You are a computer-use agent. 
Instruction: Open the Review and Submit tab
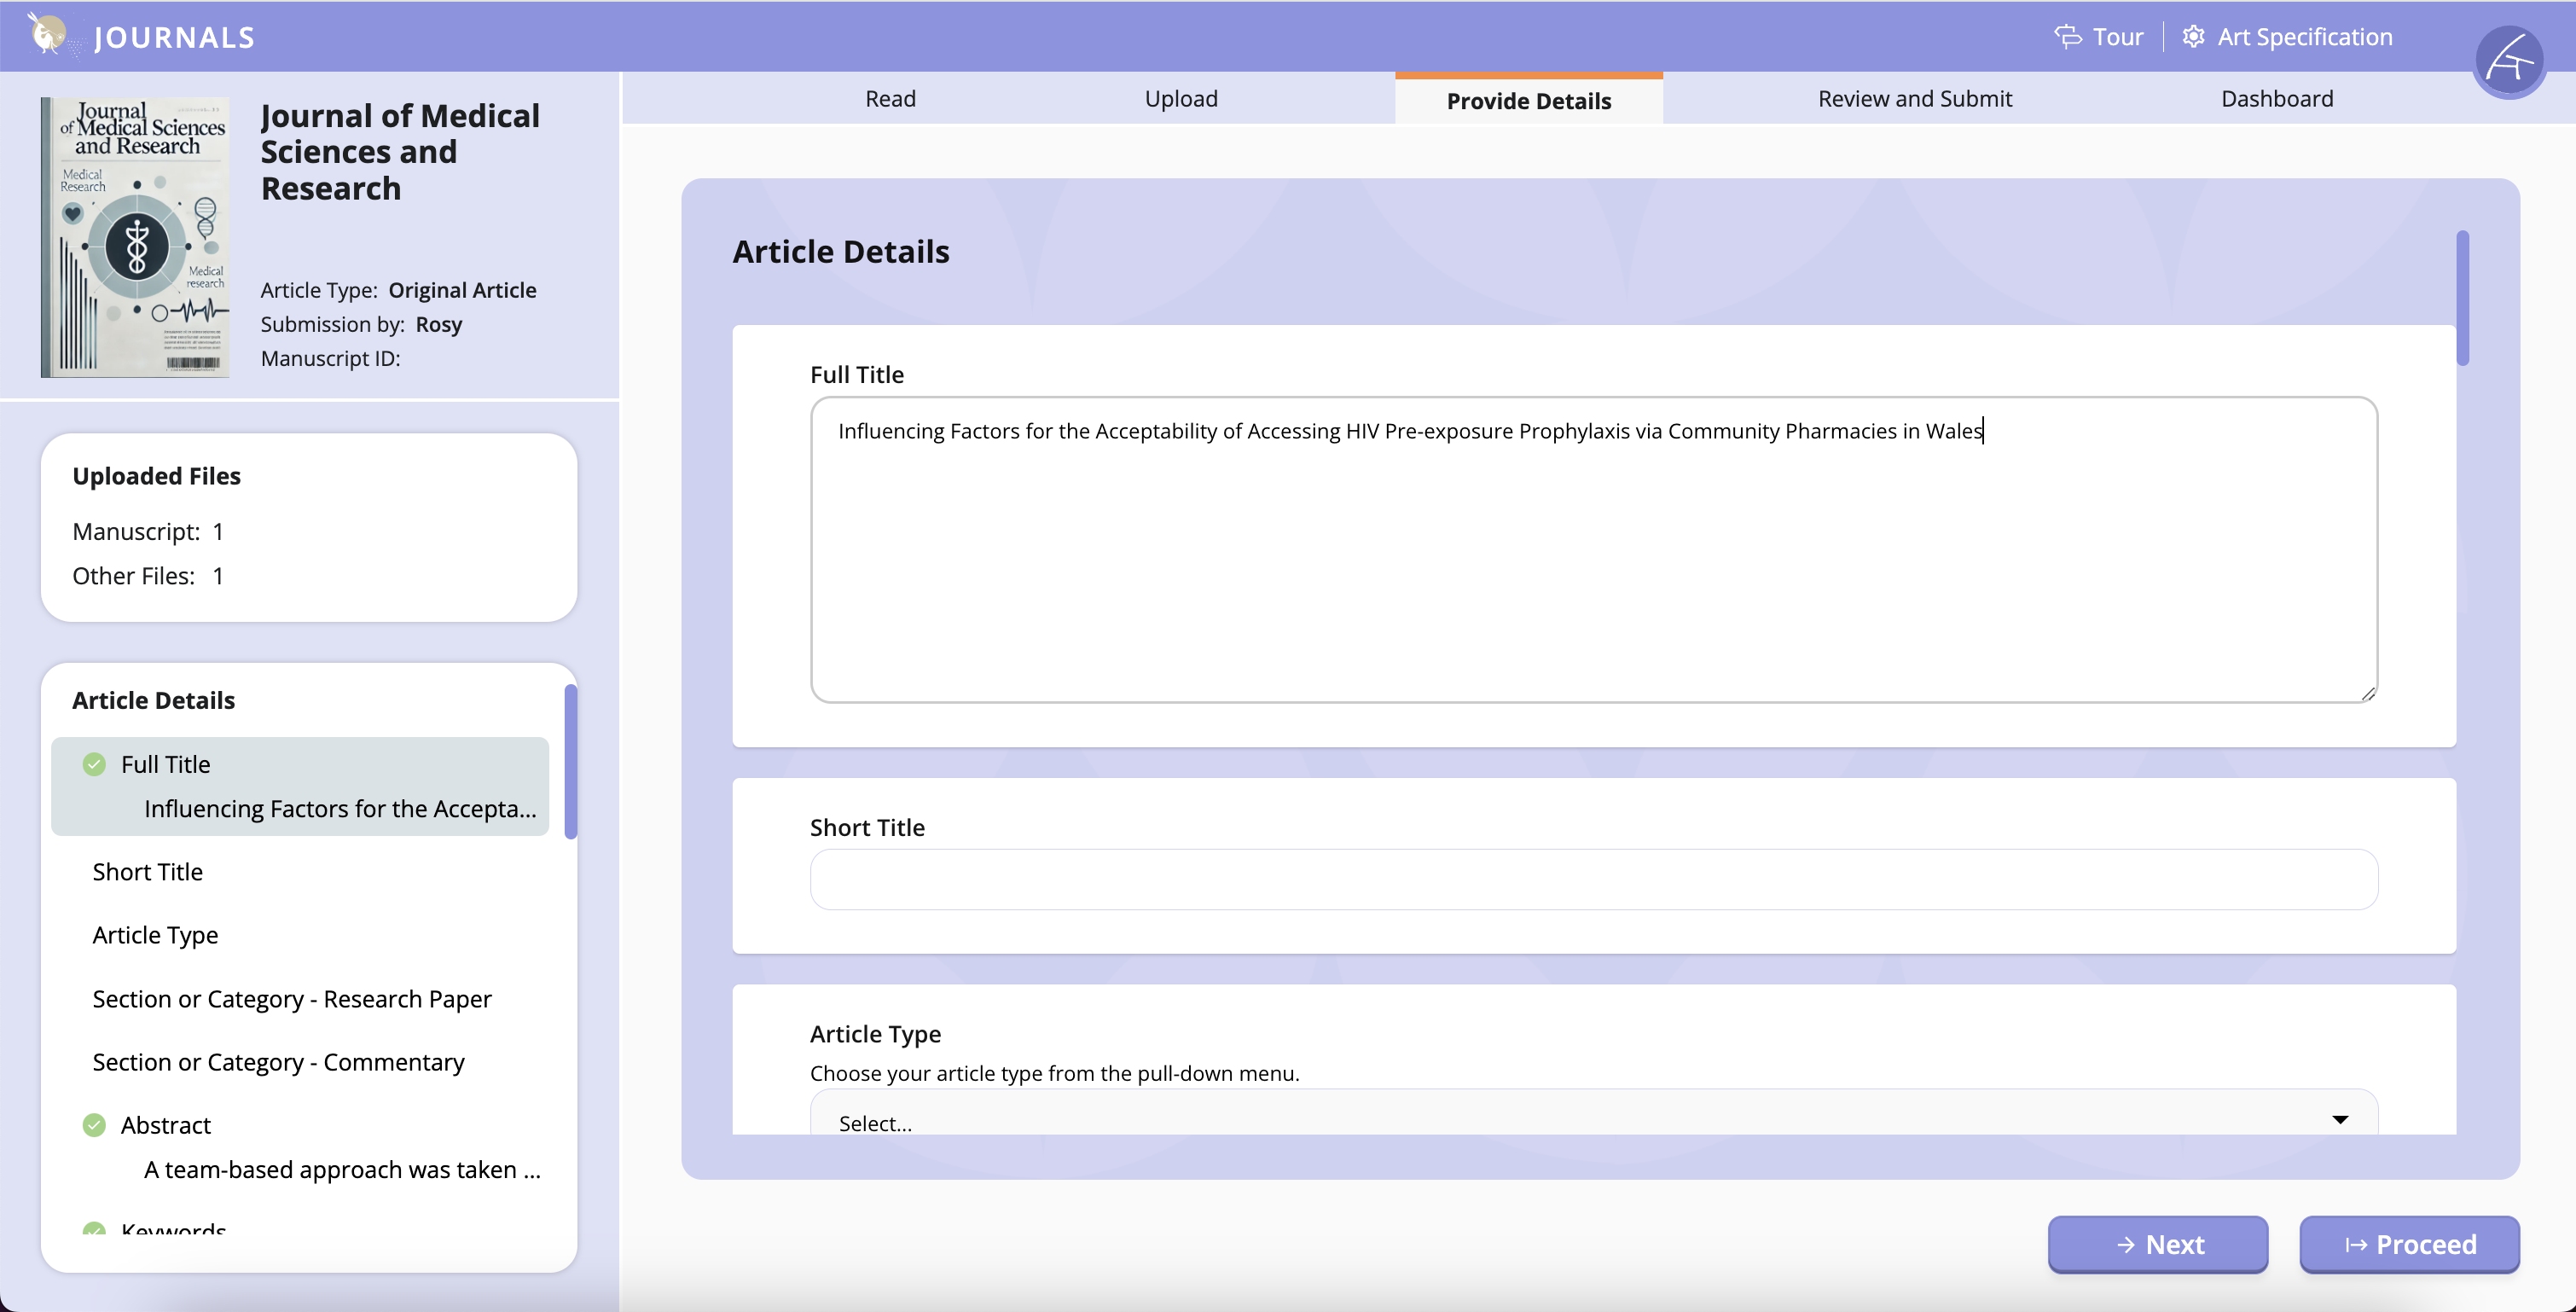1915,98
